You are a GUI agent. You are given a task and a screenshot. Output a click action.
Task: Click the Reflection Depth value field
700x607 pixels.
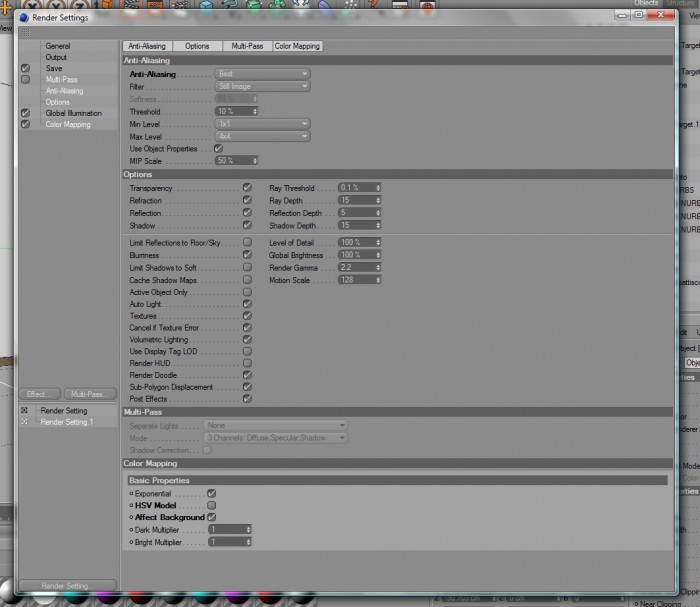[x=357, y=212]
